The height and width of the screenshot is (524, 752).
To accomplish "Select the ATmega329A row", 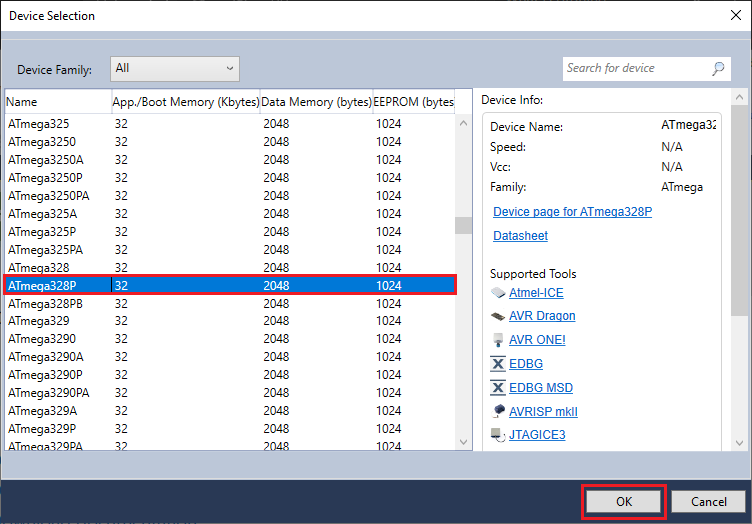I will click(x=230, y=411).
